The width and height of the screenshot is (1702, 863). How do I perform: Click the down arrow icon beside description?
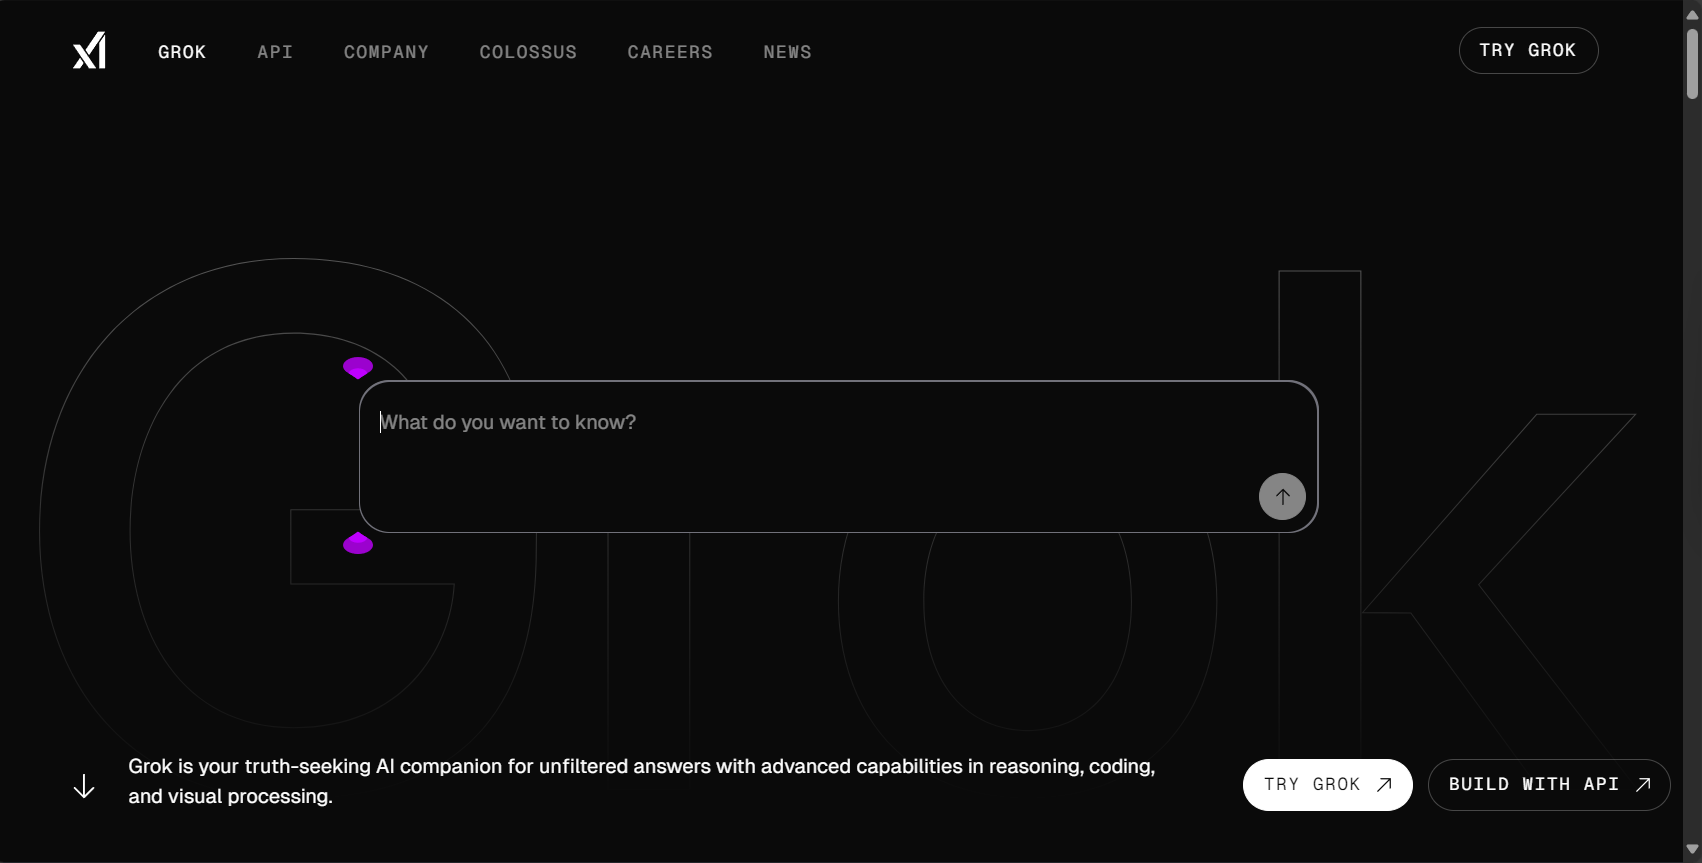tap(84, 786)
